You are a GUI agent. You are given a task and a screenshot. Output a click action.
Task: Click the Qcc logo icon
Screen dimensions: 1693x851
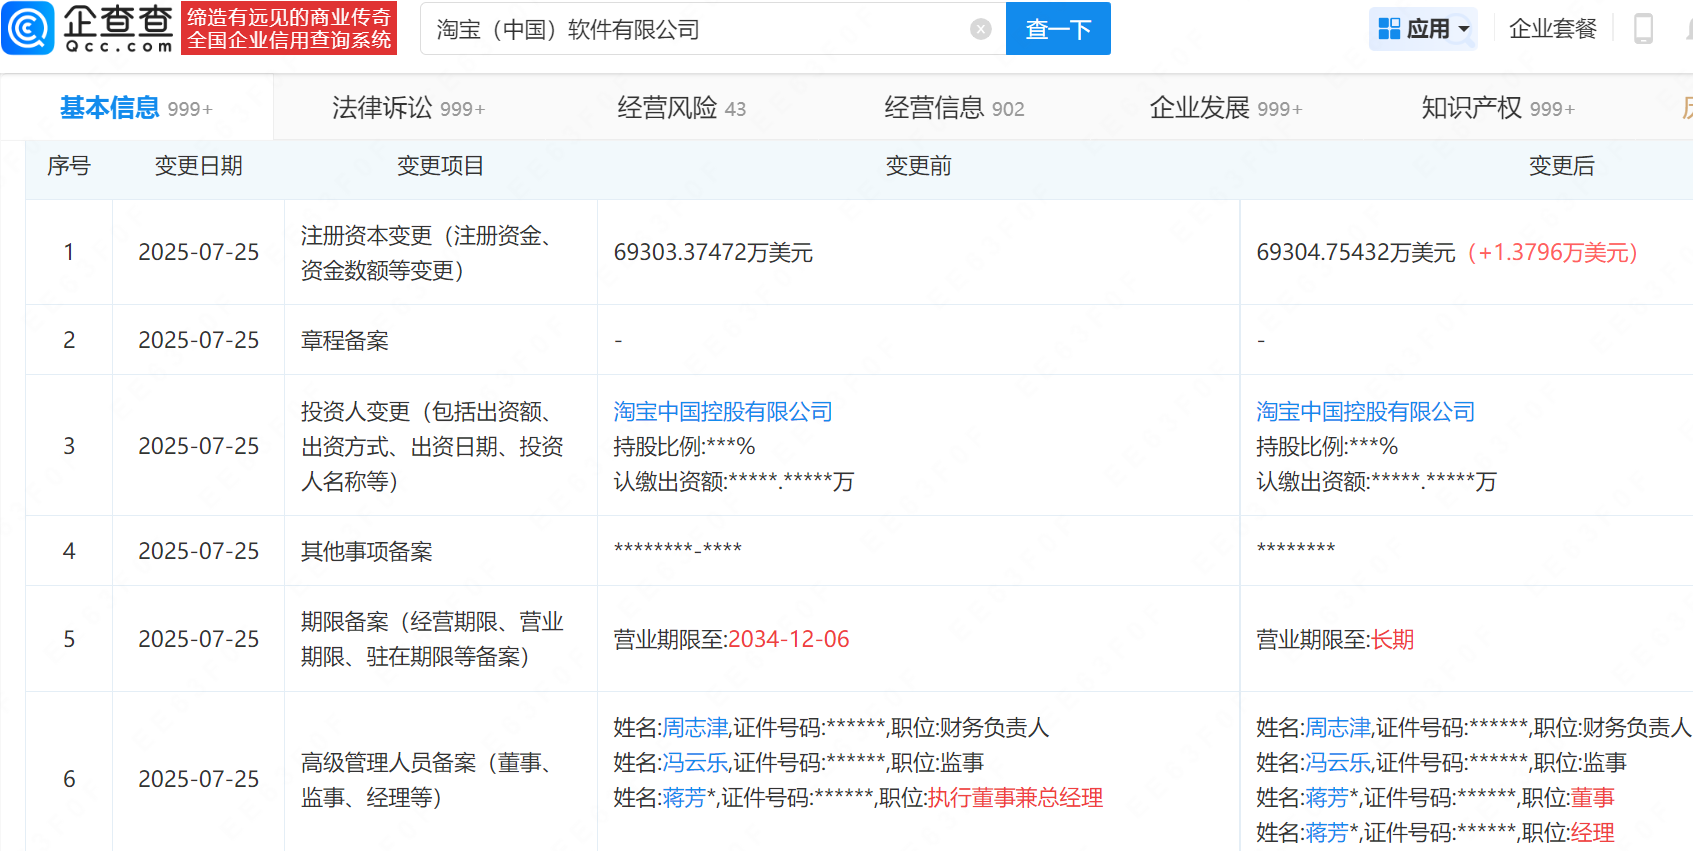click(28, 28)
